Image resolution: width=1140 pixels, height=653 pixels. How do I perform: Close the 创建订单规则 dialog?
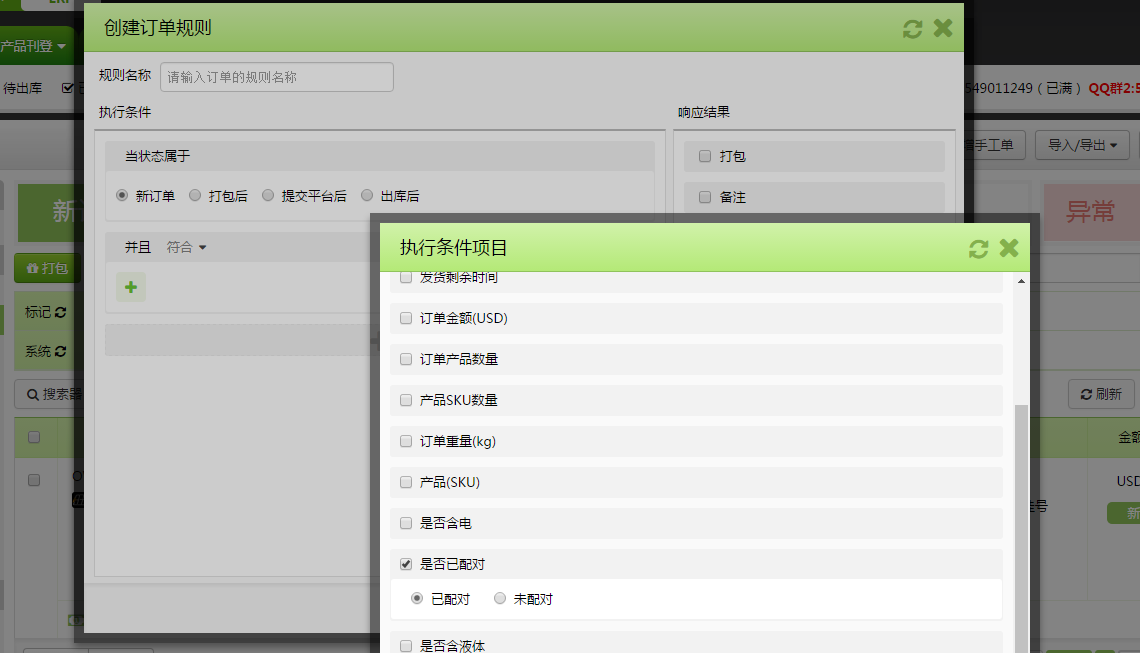pyautogui.click(x=943, y=28)
